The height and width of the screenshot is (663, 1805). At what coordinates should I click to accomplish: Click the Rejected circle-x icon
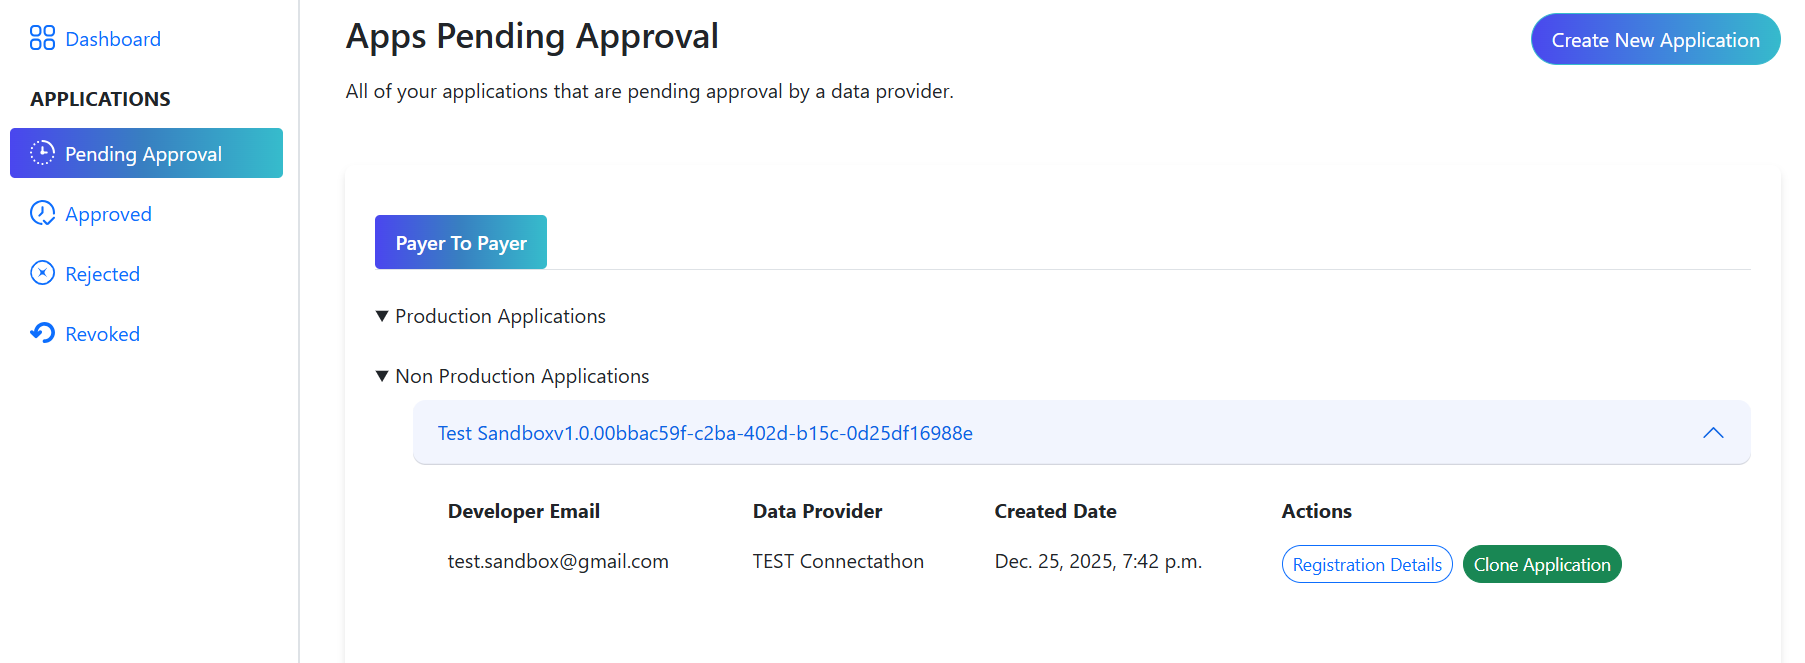click(x=42, y=273)
